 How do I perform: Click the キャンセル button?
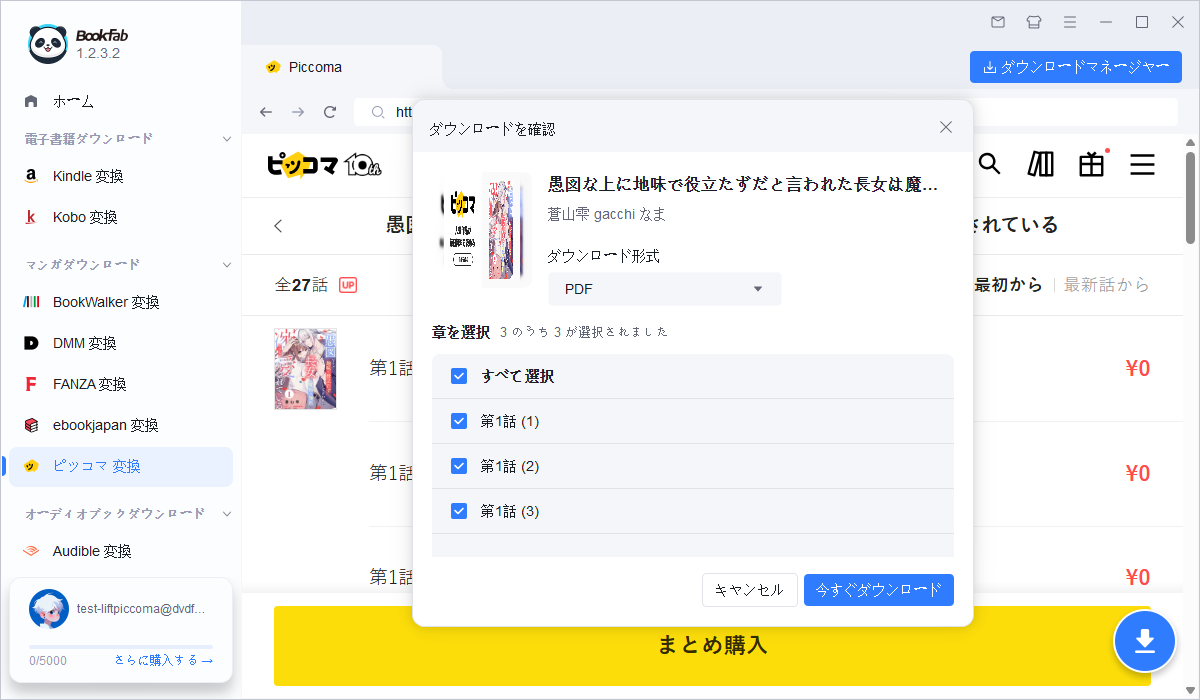pos(749,590)
